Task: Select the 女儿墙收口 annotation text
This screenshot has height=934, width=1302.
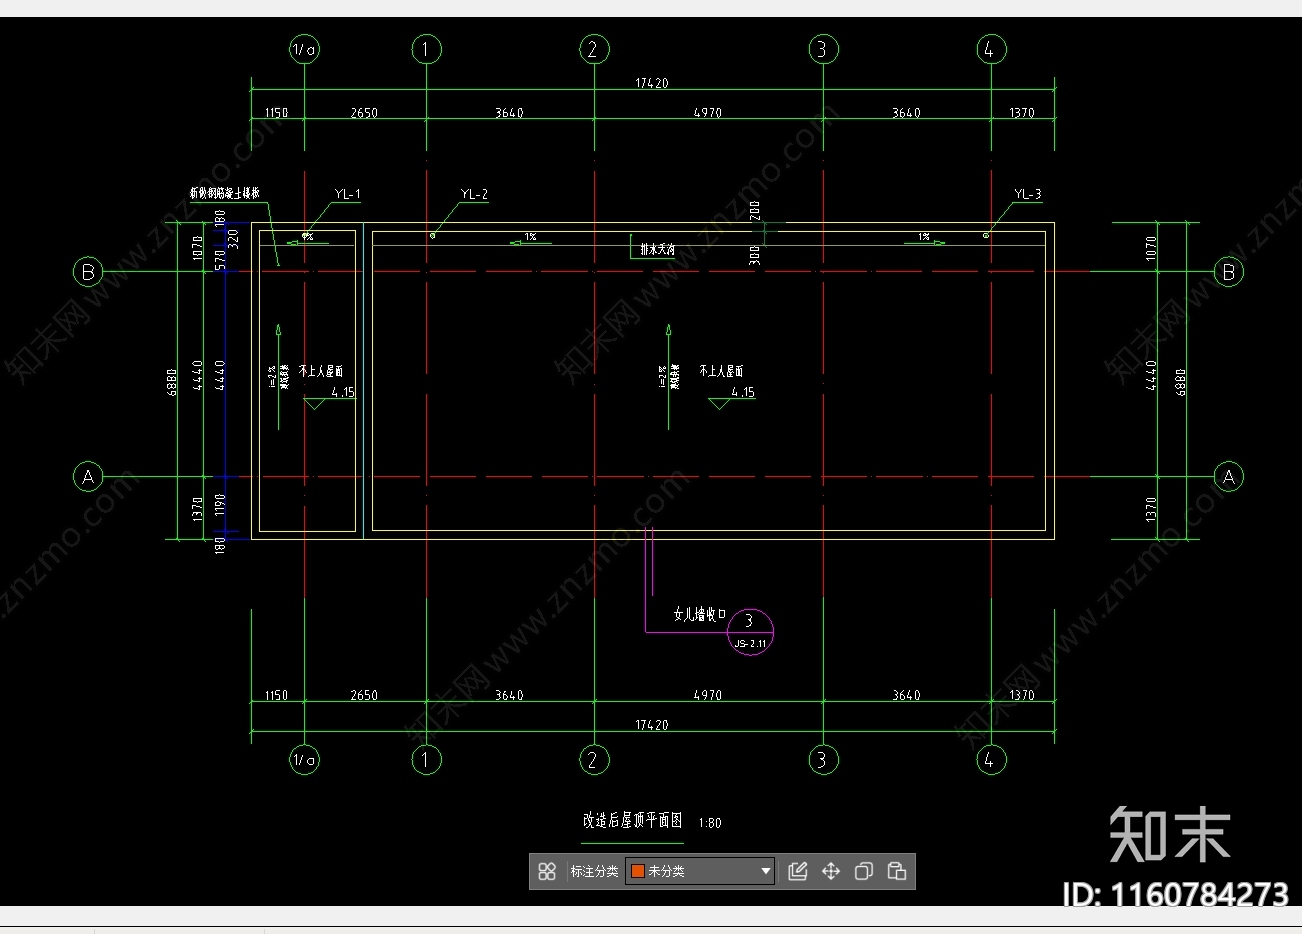Action: 700,614
